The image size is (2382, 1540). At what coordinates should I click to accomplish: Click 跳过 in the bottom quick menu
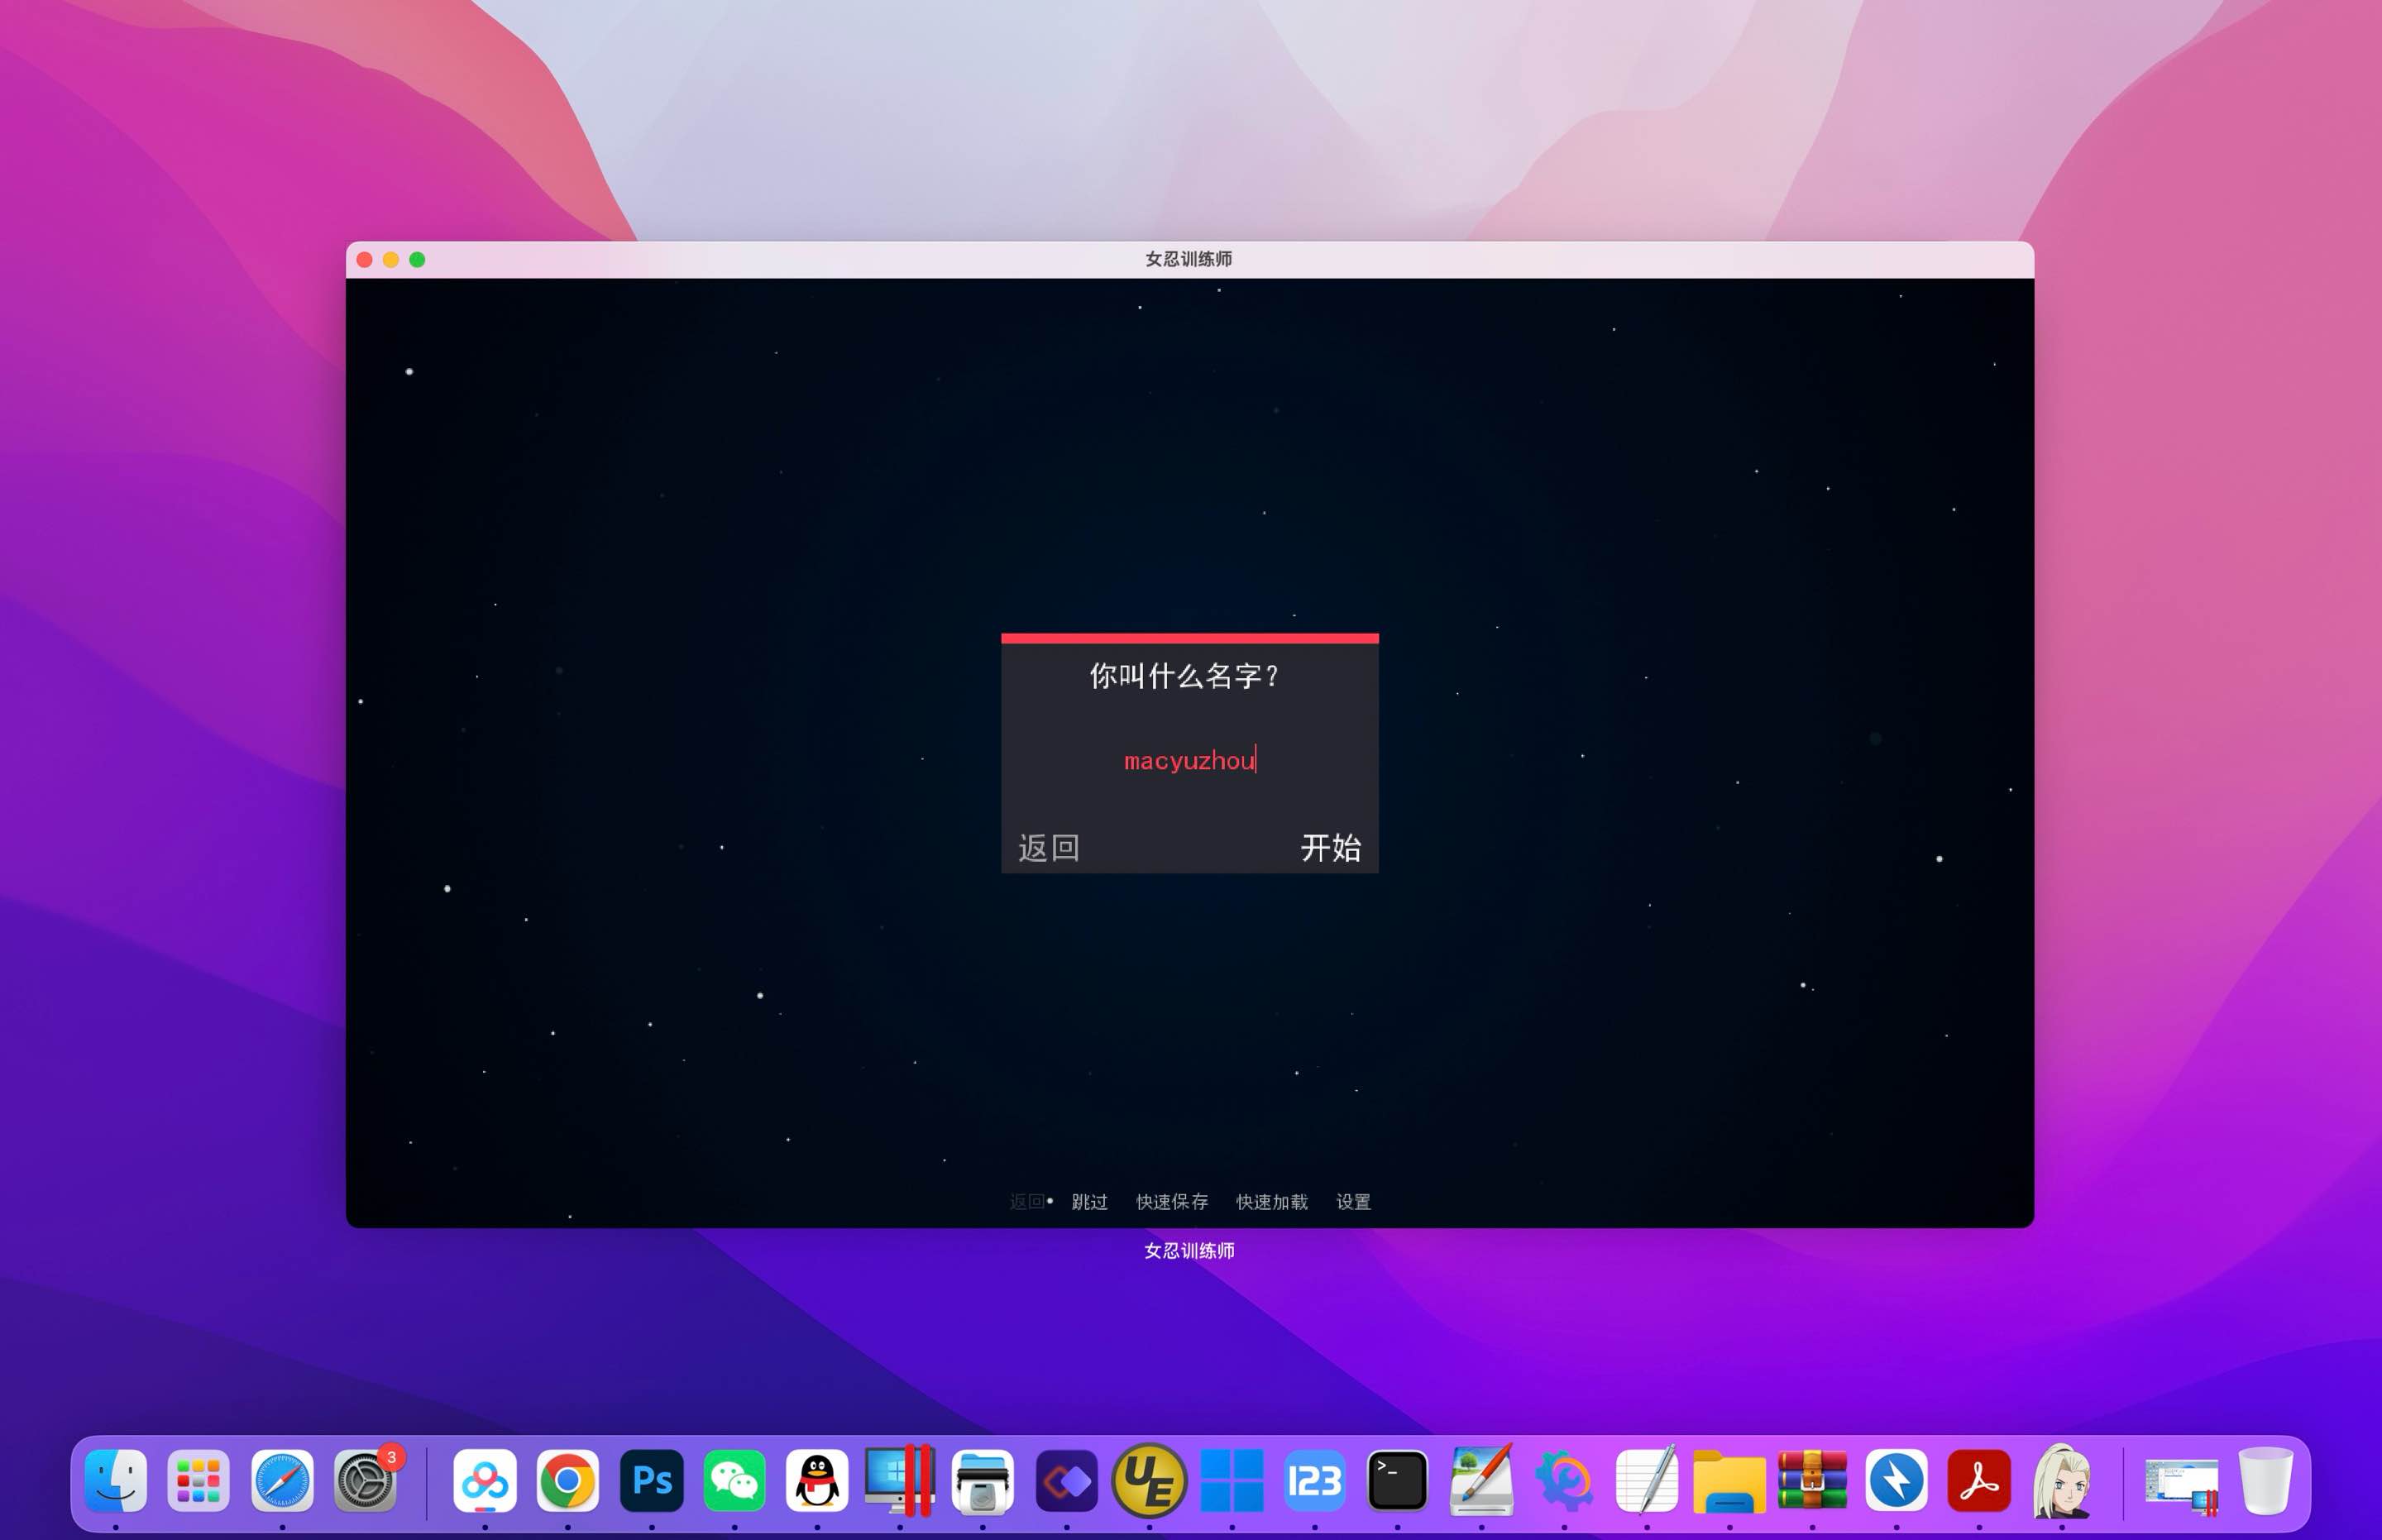[x=1089, y=1201]
